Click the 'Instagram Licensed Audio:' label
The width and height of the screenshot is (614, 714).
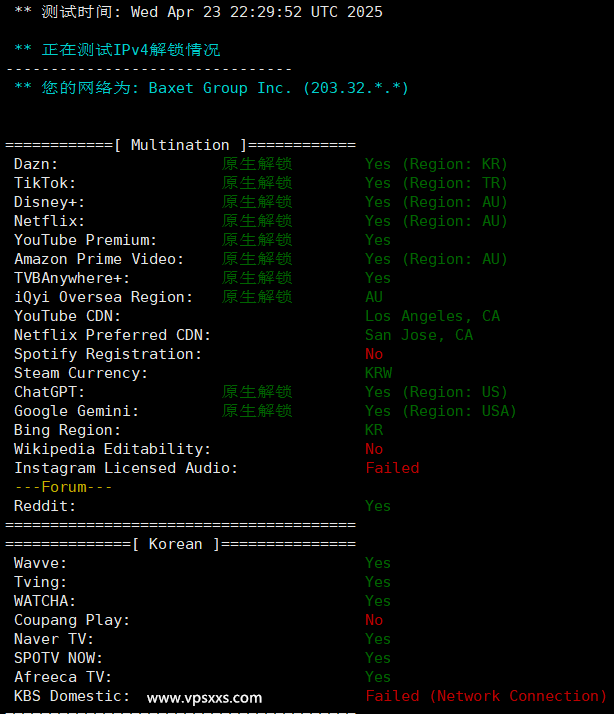(x=126, y=468)
